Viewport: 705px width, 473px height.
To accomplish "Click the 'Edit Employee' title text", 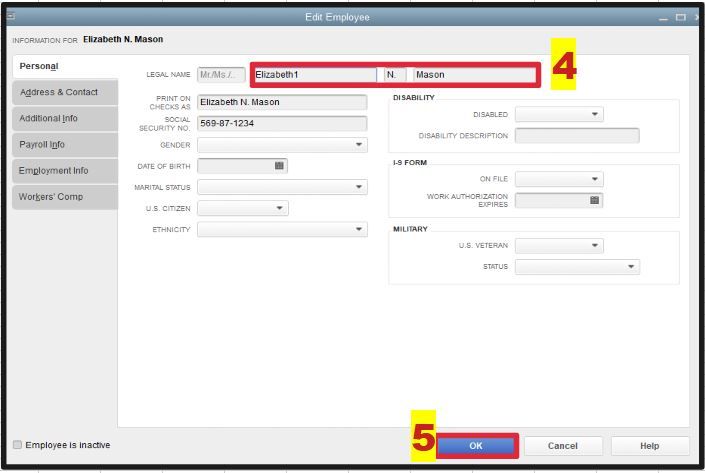I will pyautogui.click(x=337, y=17).
